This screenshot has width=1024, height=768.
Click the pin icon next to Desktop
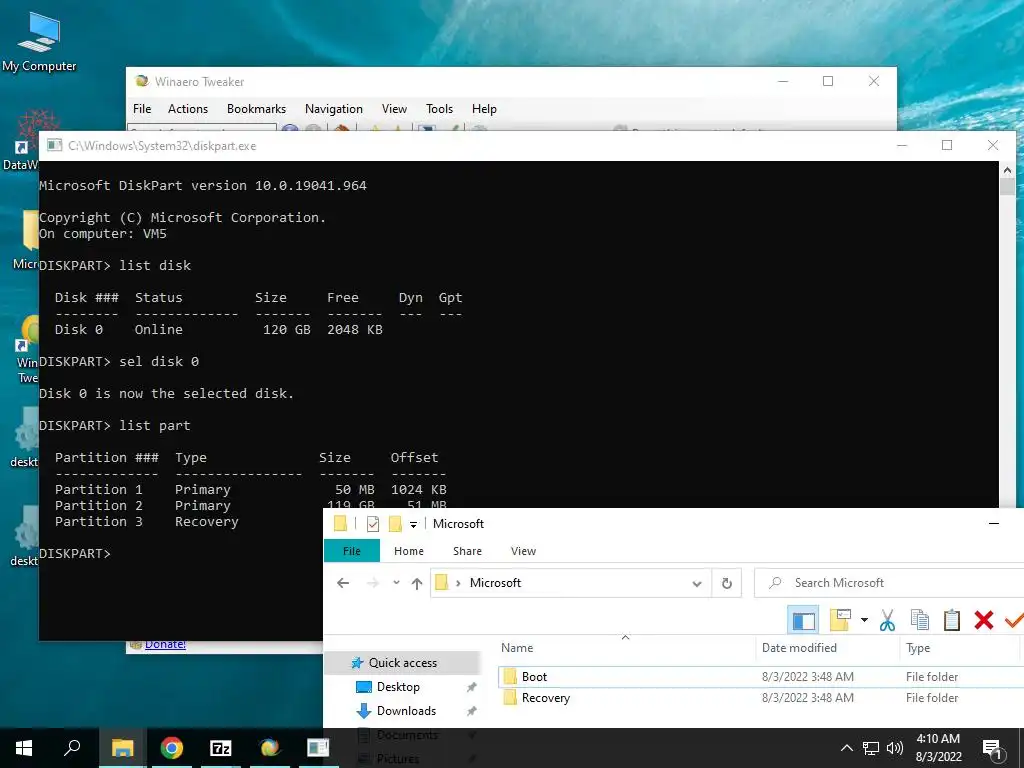tap(471, 687)
